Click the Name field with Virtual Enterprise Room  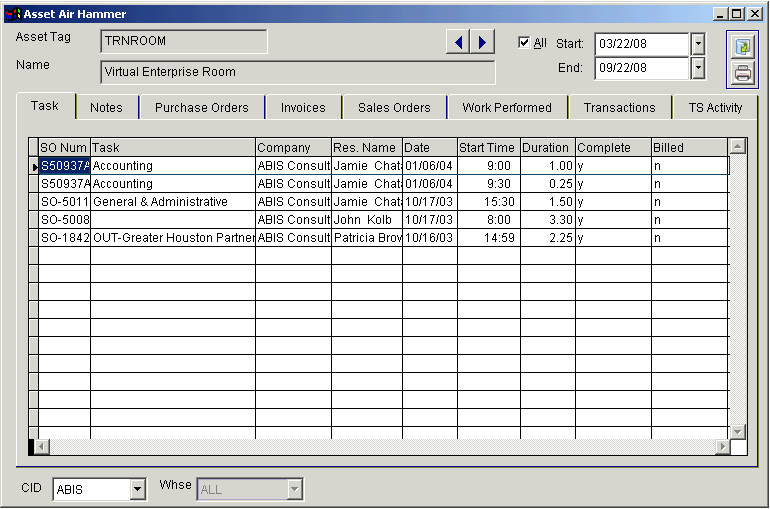pyautogui.click(x=298, y=72)
